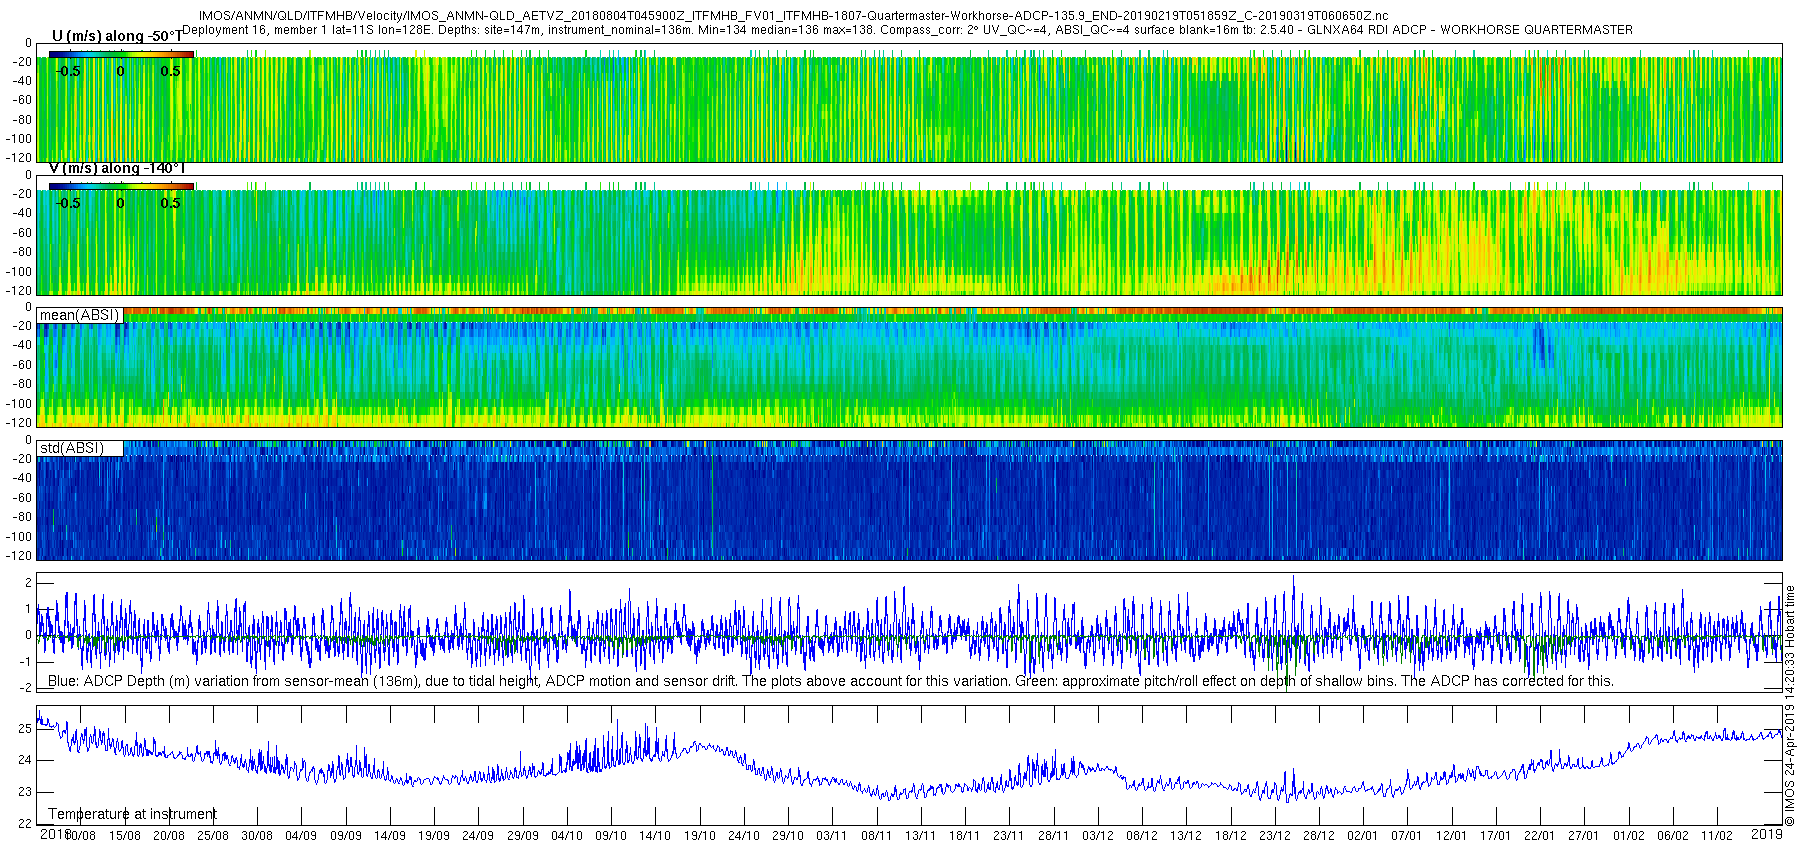Click the '-120' depth tick of U panel
Viewport: 1800px width, 850px height.
pos(20,158)
